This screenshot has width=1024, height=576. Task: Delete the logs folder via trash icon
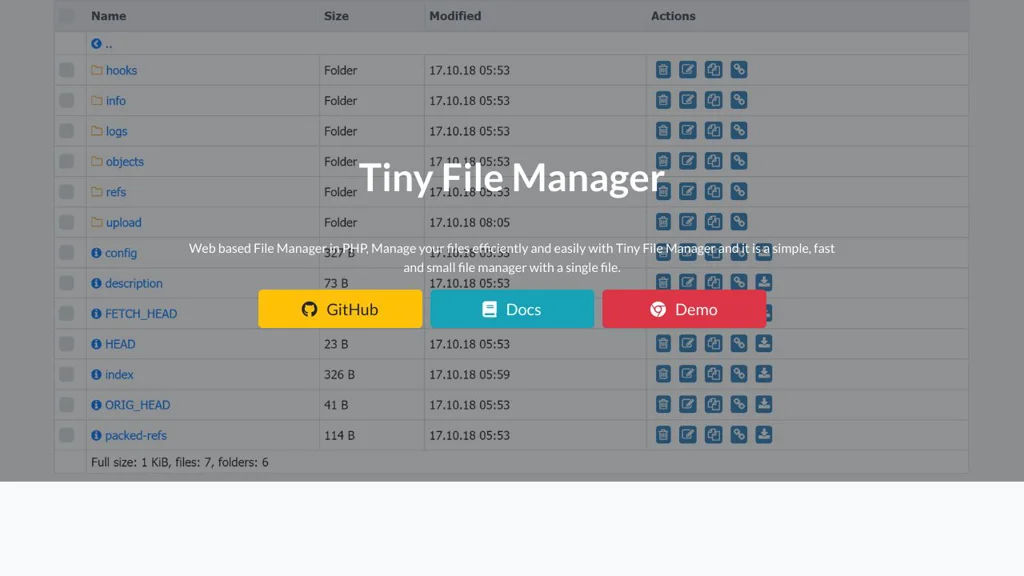(x=663, y=131)
